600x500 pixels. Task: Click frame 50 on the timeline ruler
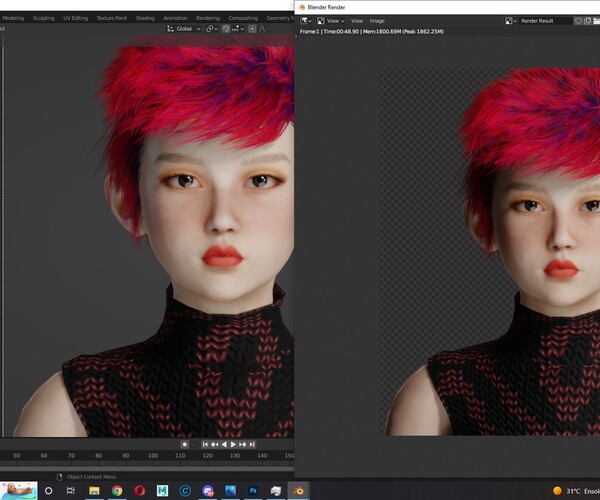click(x=16, y=456)
